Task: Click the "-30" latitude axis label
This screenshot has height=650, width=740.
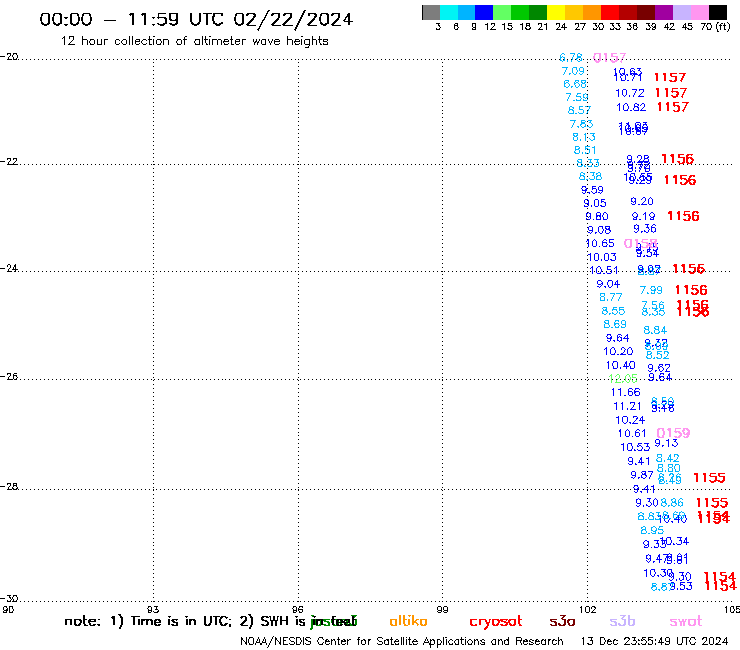Action: tap(9, 598)
